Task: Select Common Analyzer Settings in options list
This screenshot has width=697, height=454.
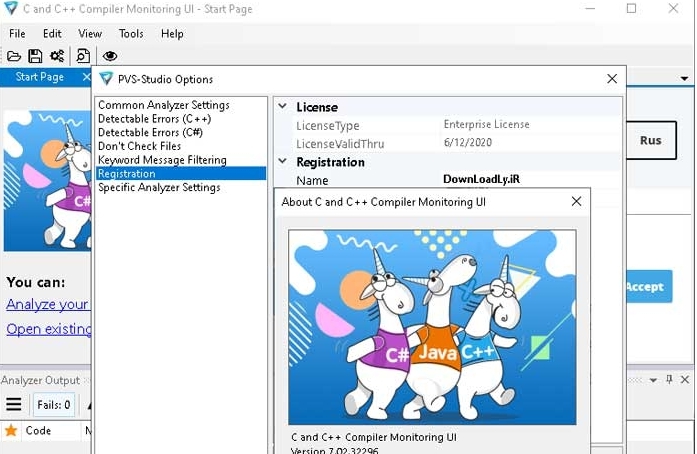Action: pyautogui.click(x=164, y=105)
